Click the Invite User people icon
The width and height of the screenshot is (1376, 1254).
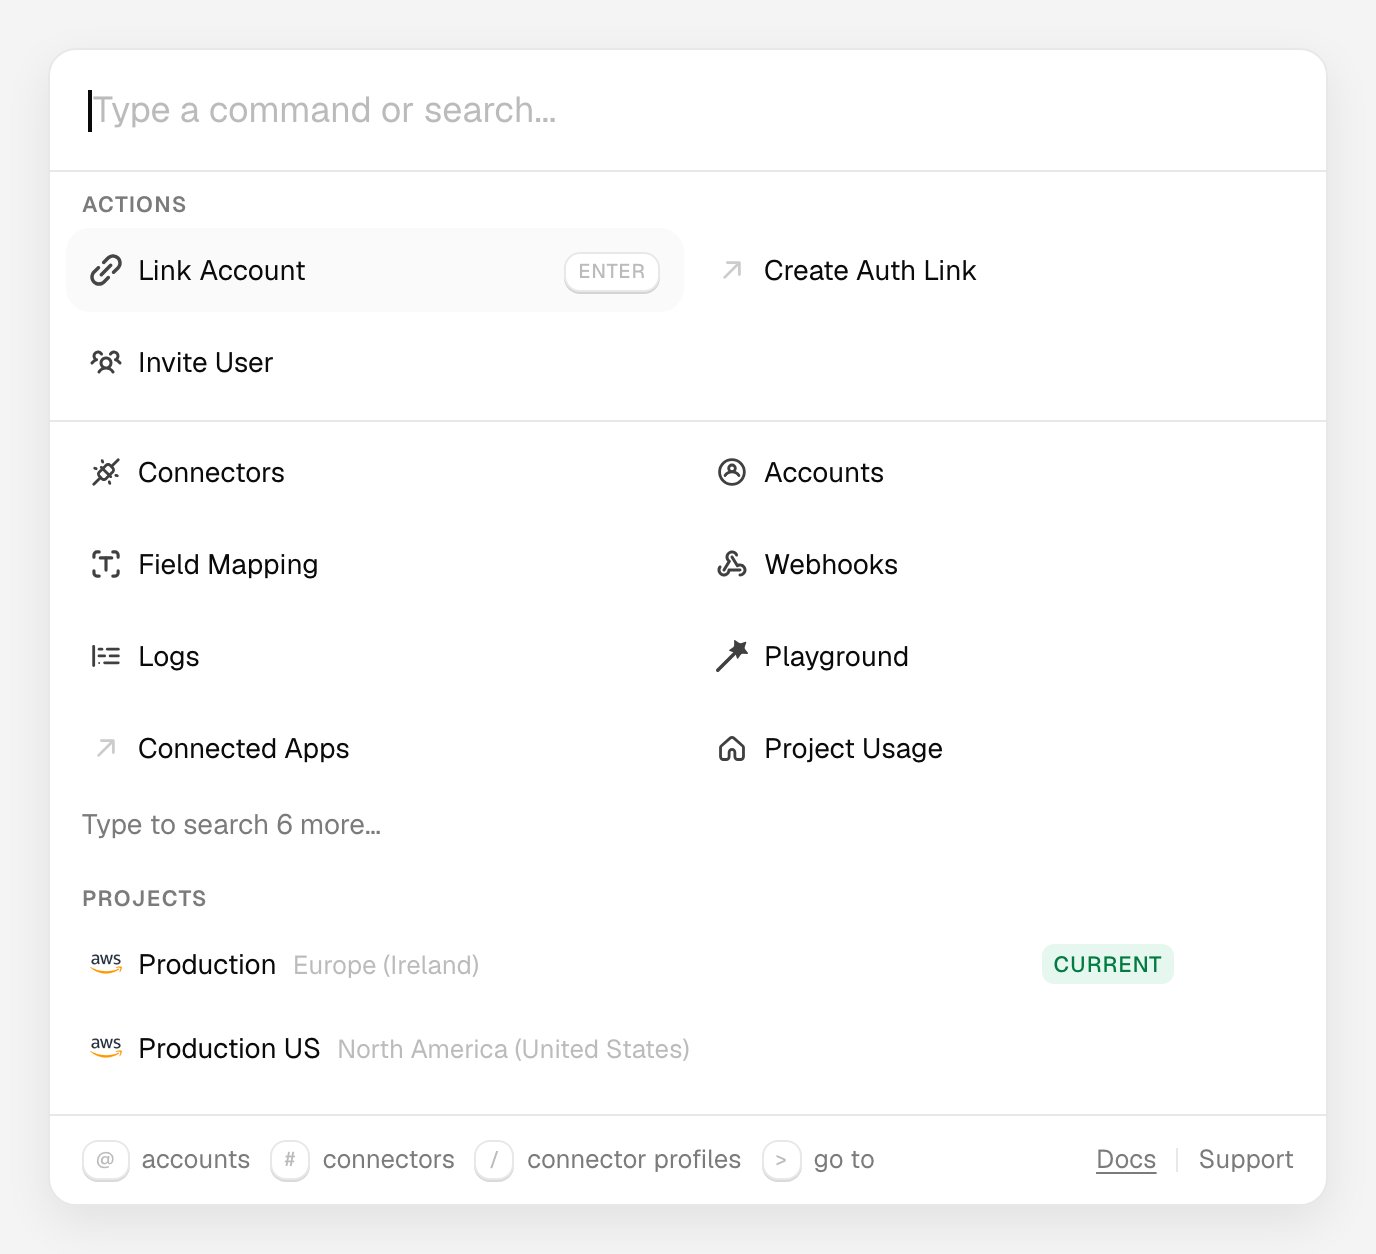click(106, 362)
